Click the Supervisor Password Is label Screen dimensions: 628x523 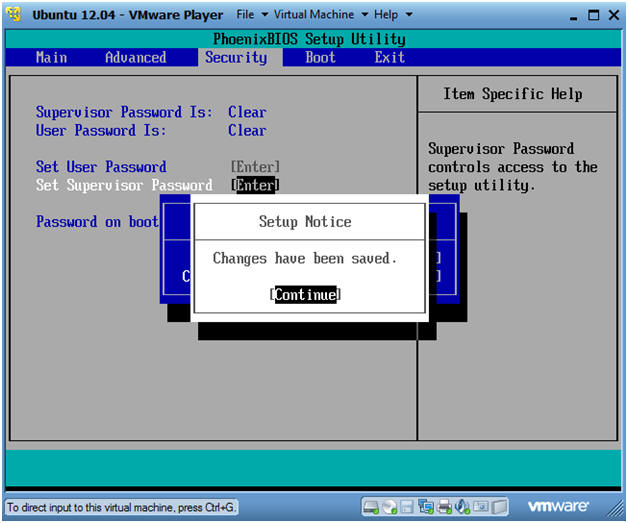(124, 112)
